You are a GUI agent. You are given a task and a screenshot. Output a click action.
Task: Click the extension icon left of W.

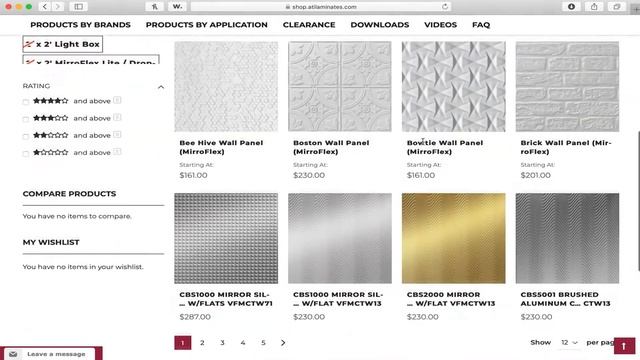(x=154, y=7)
